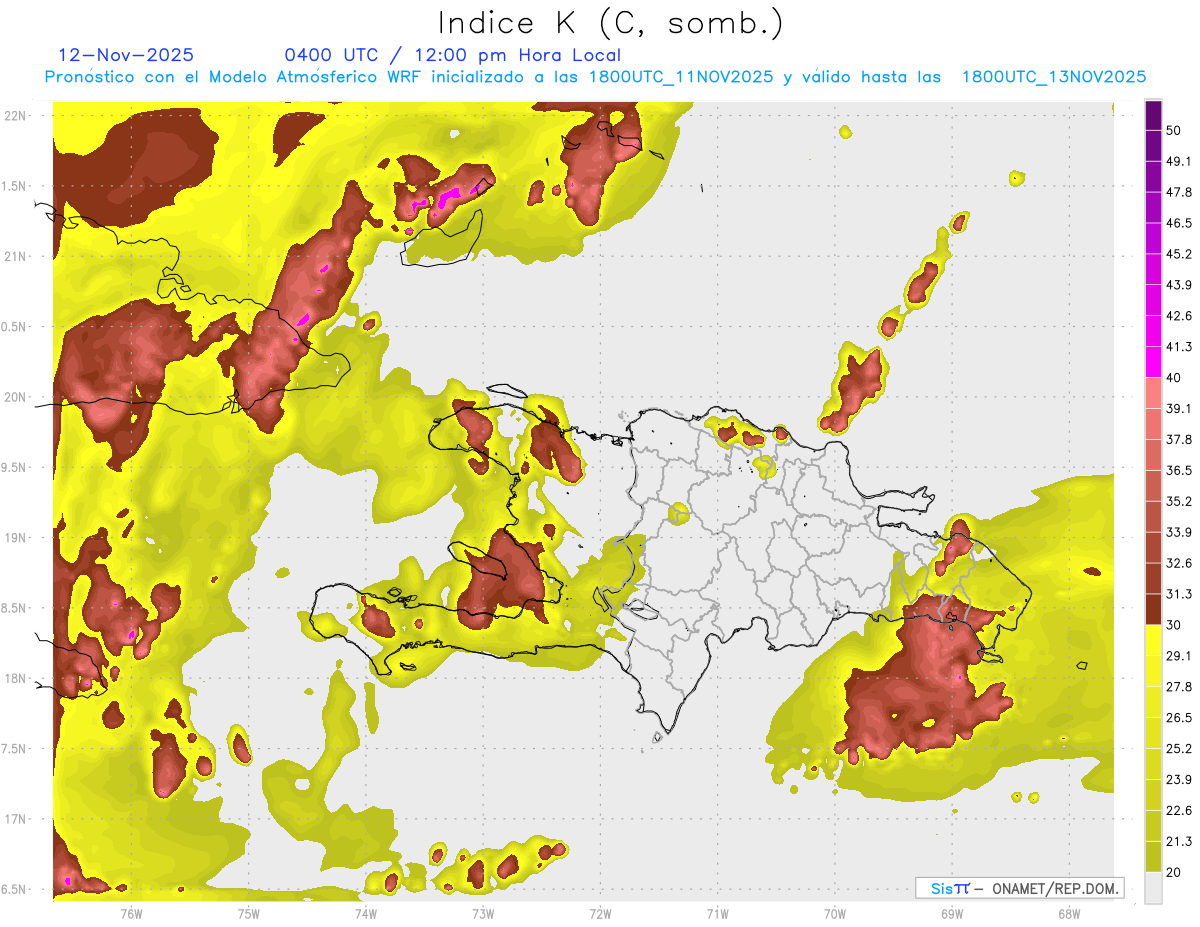Click the colorbar value '31.3'
The image size is (1200, 927).
[1180, 594]
